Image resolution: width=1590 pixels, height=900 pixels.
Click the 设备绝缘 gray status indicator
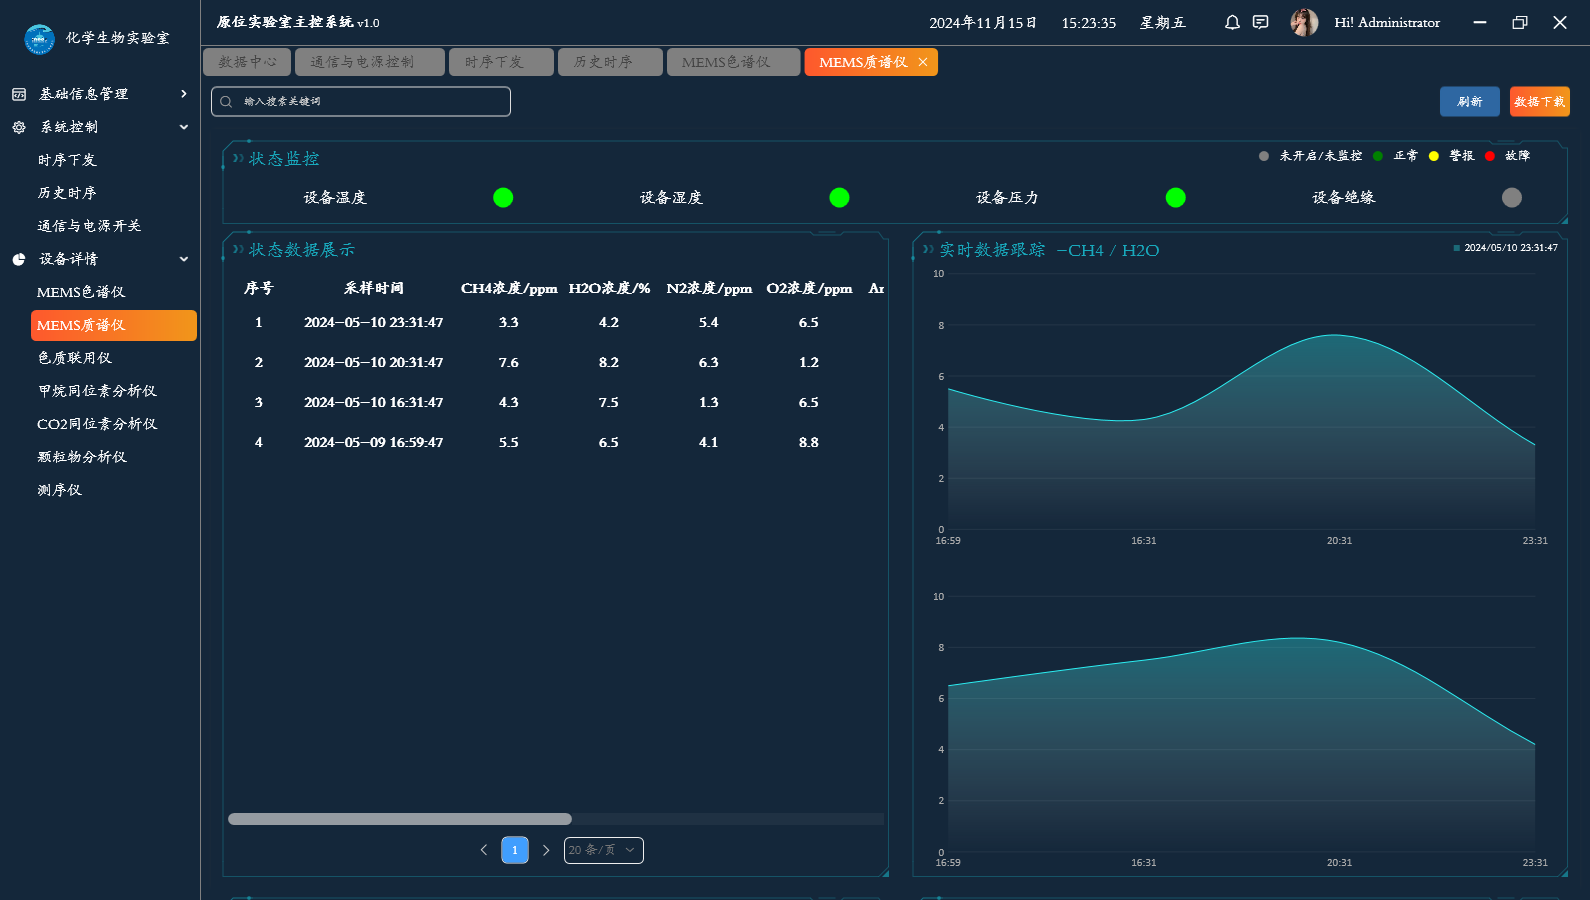(x=1511, y=198)
